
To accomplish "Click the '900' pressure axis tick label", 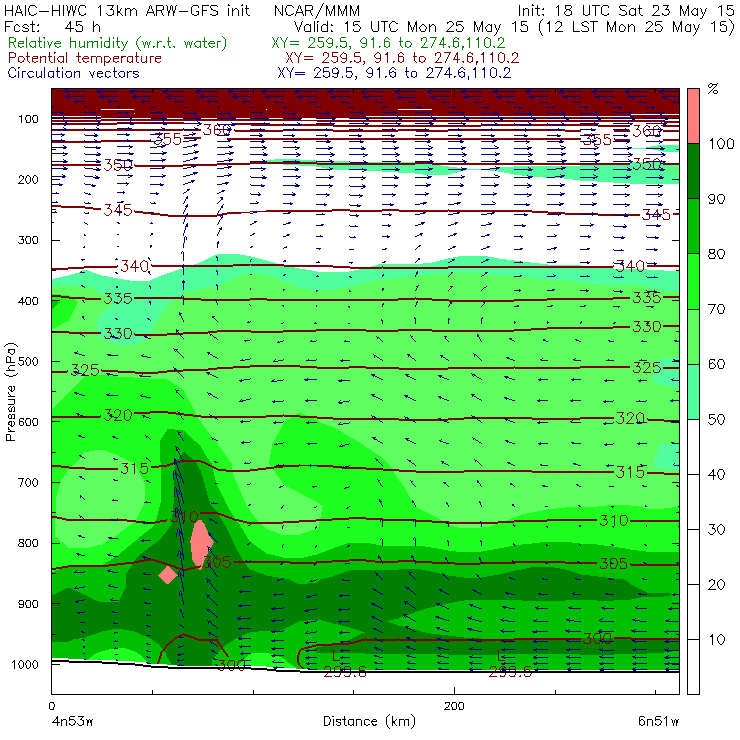I will [28, 604].
